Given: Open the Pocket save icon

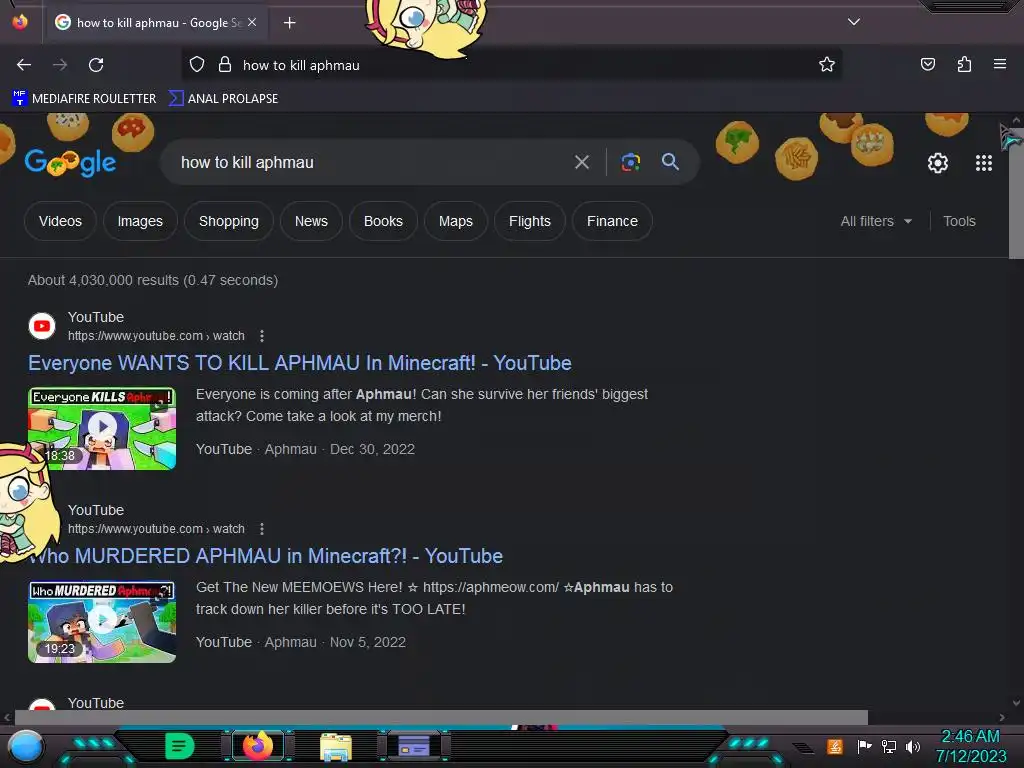Looking at the screenshot, I should coord(927,64).
